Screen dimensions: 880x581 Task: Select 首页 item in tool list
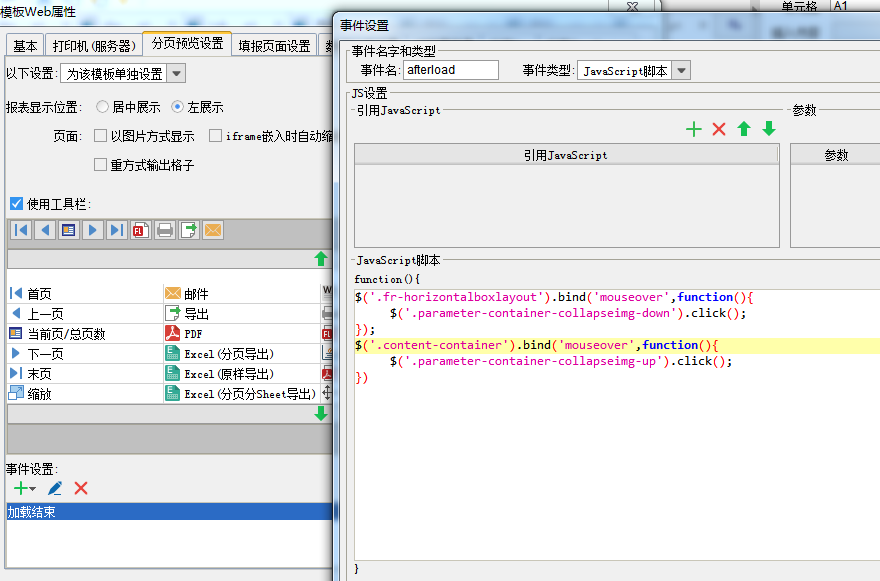84,294
